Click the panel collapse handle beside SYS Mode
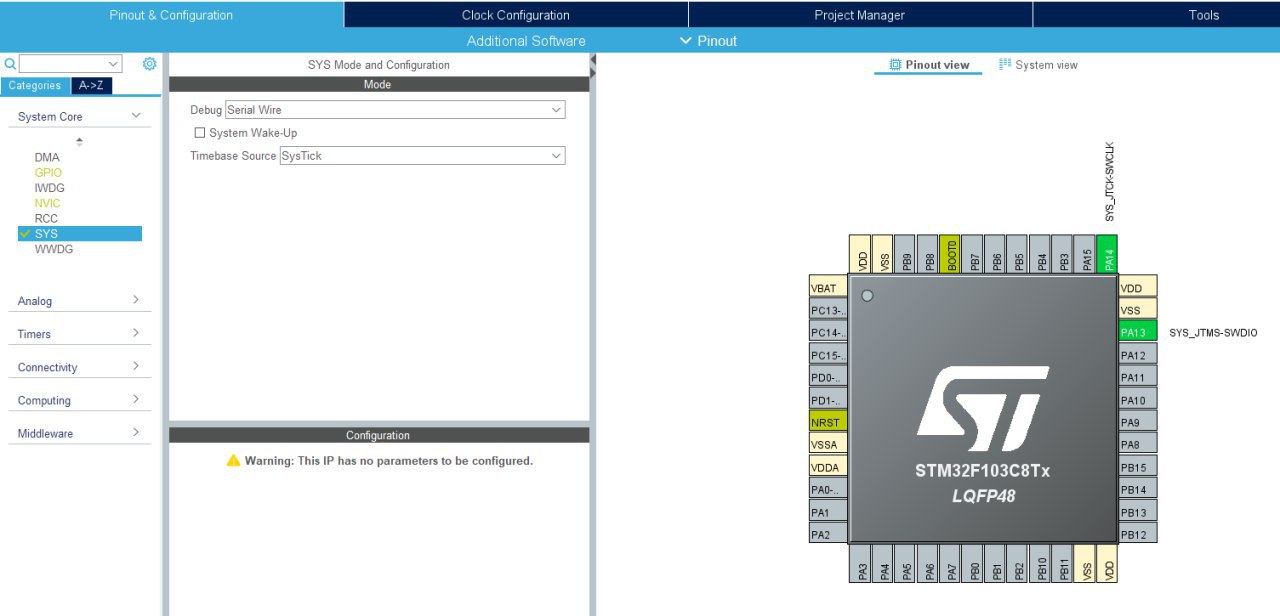The width and height of the screenshot is (1280, 616). pos(593,65)
